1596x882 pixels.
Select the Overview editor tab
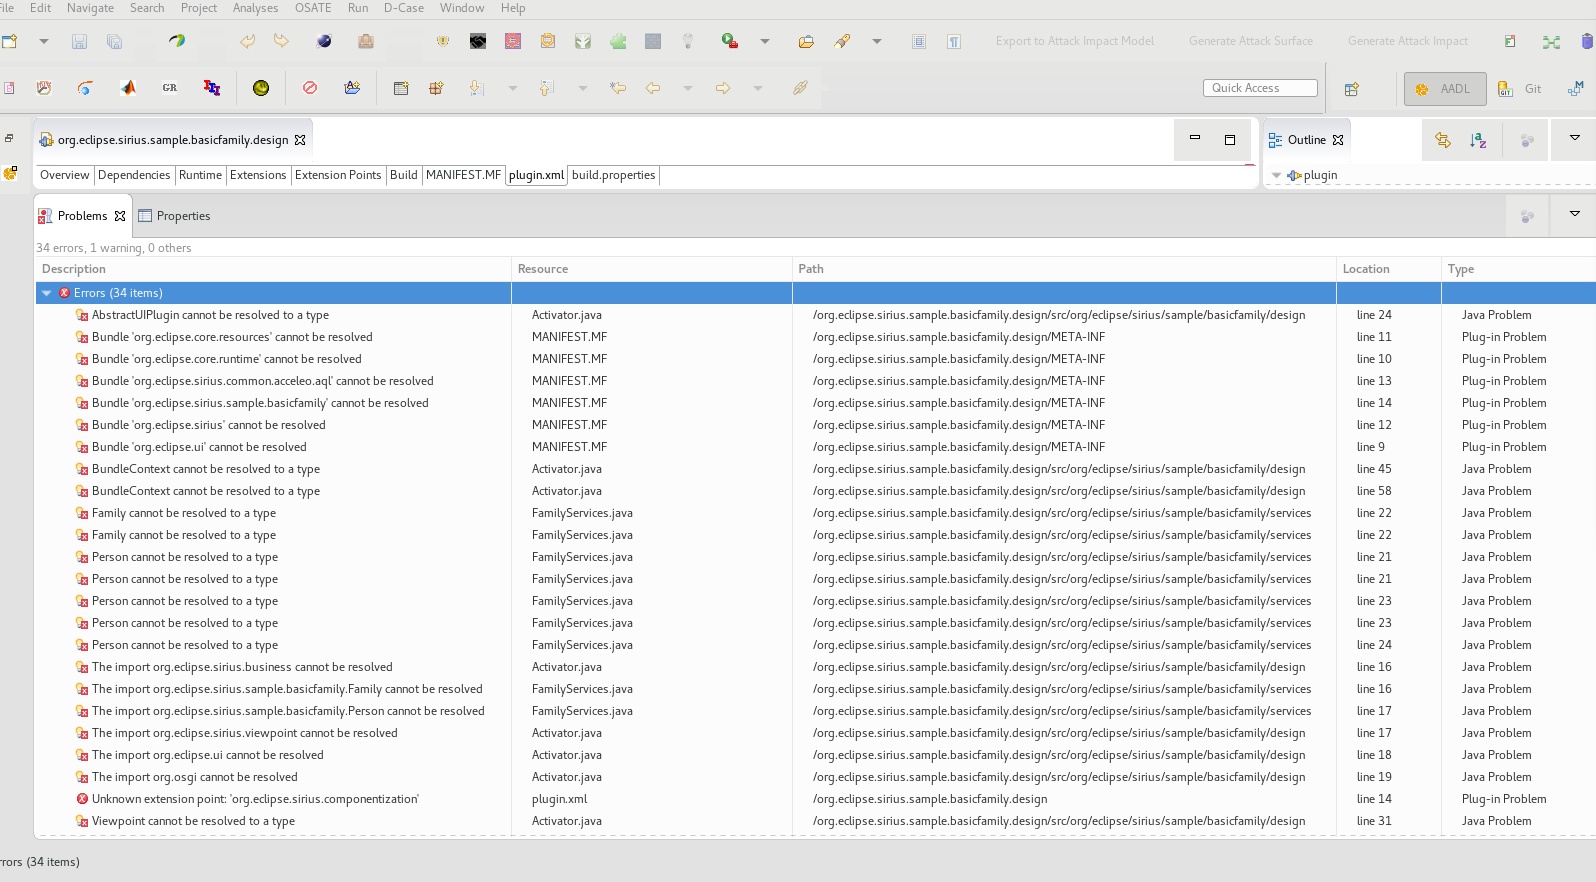(x=64, y=175)
